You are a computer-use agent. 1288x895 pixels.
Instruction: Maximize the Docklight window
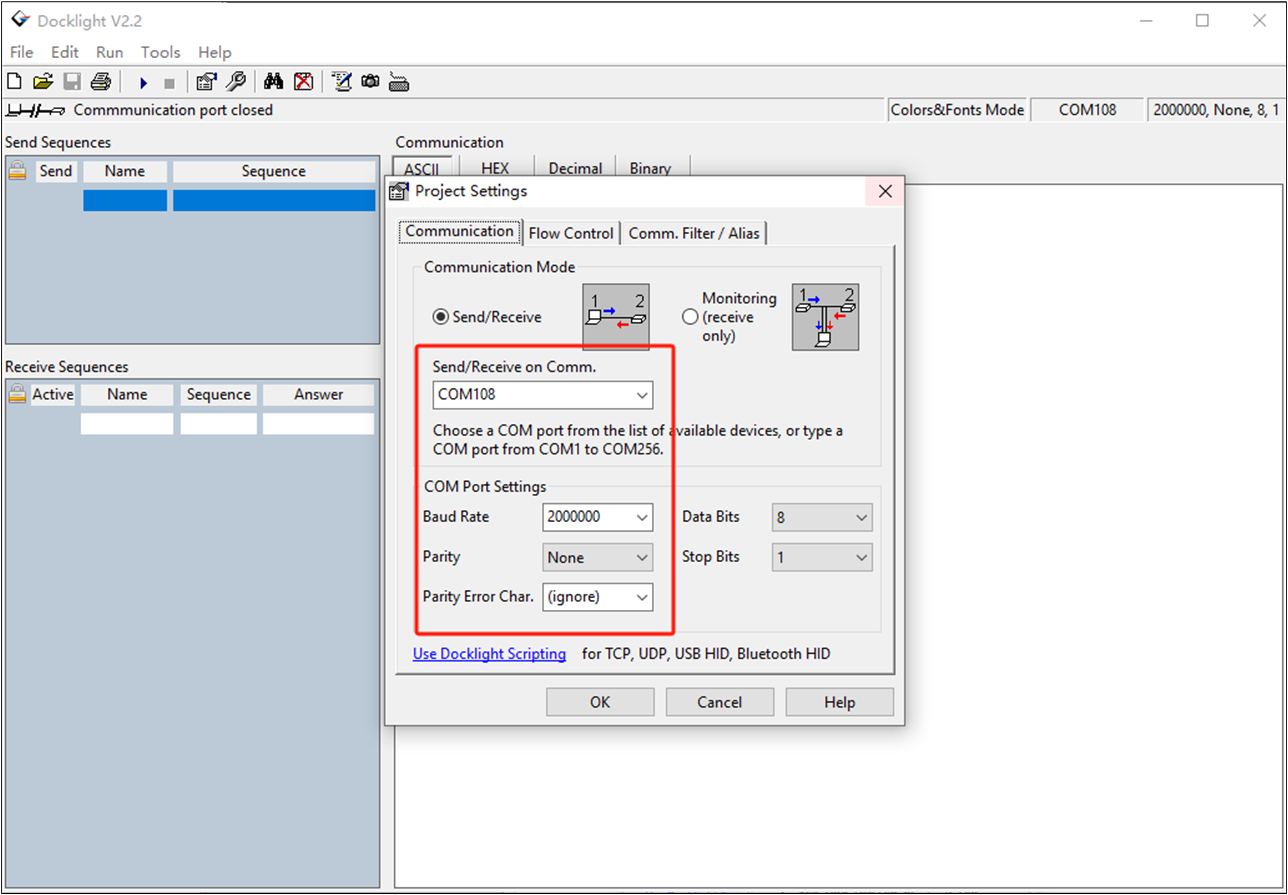pos(1203,20)
